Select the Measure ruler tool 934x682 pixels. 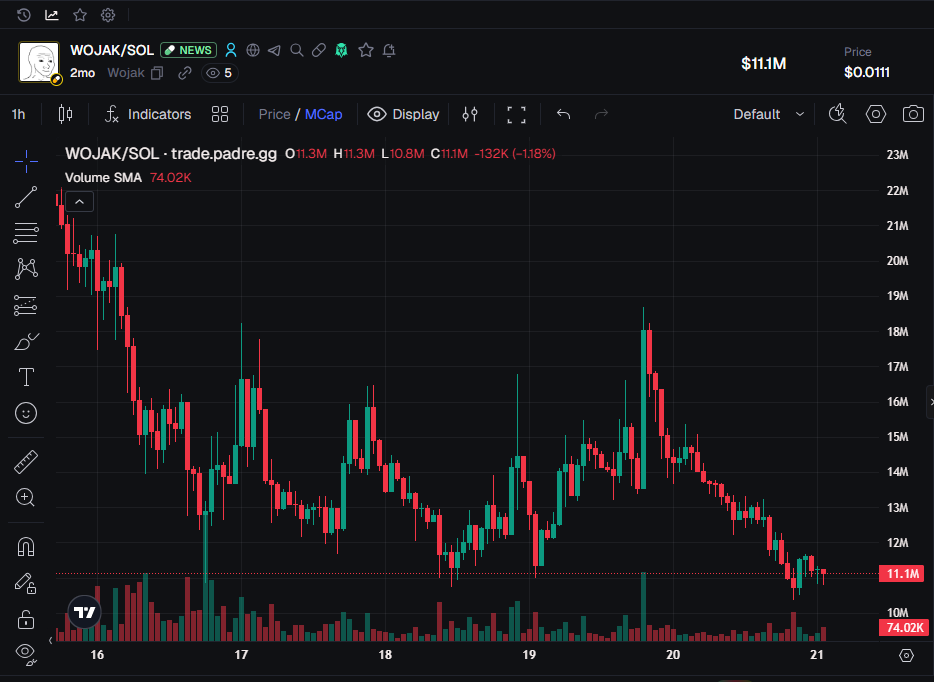pyautogui.click(x=25, y=461)
